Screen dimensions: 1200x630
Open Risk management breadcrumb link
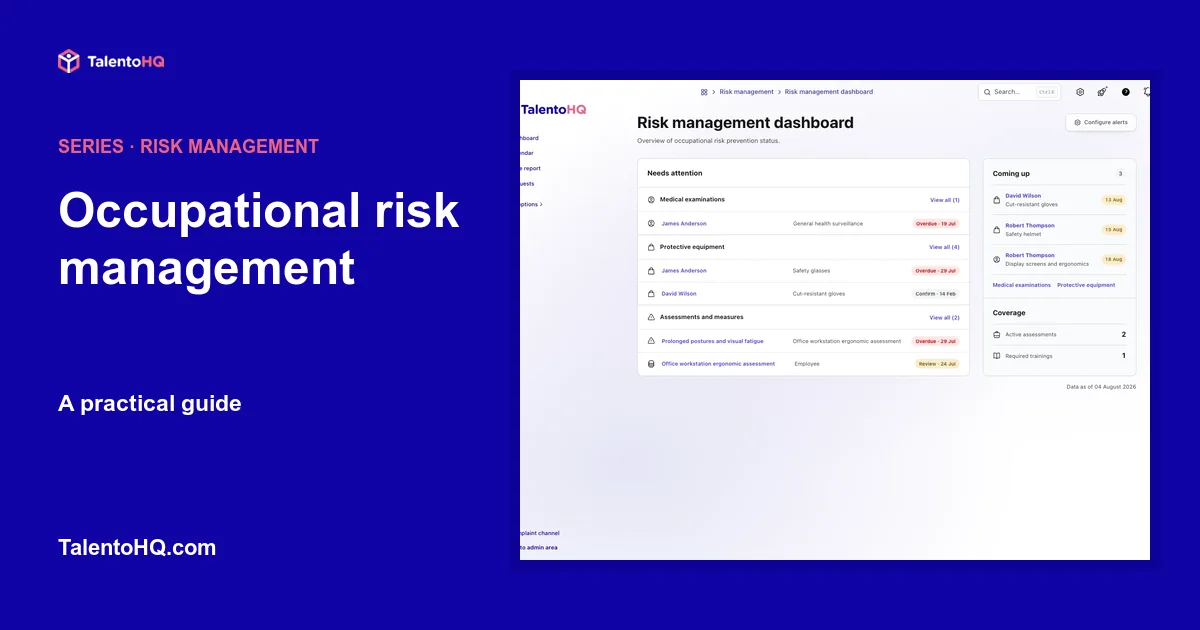pos(747,92)
